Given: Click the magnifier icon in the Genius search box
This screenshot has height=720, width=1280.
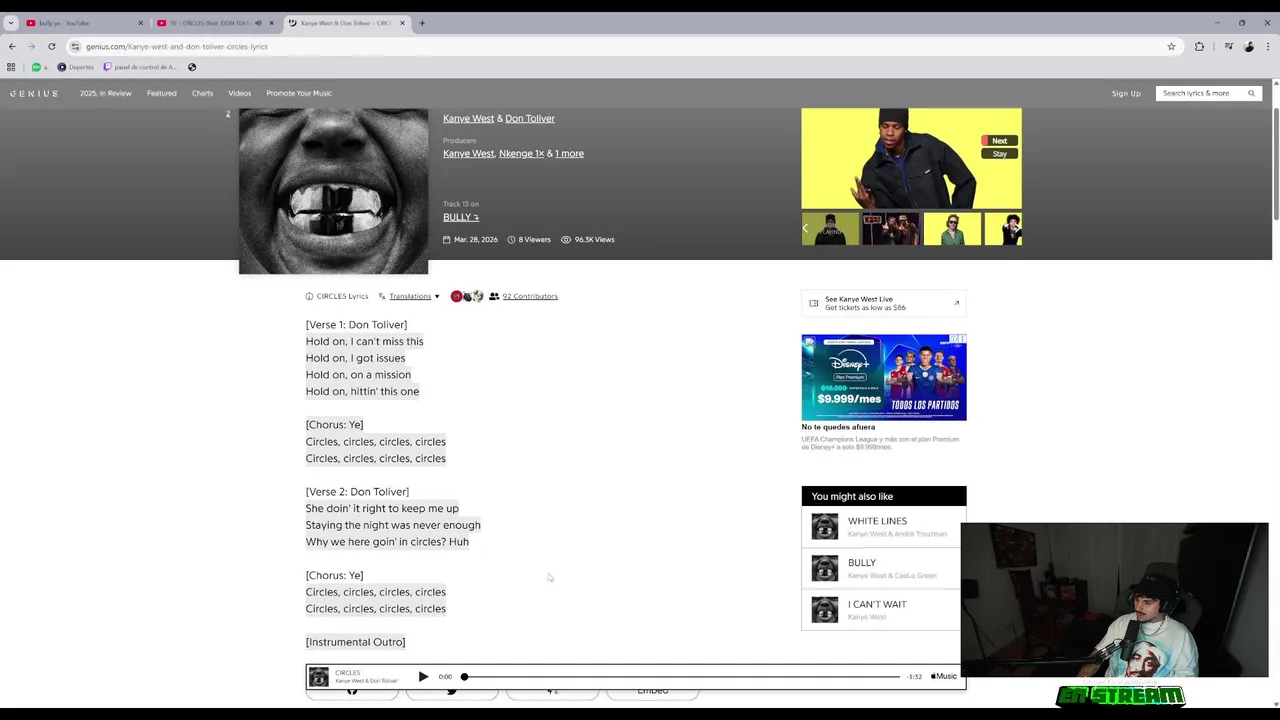Looking at the screenshot, I should 1251,93.
